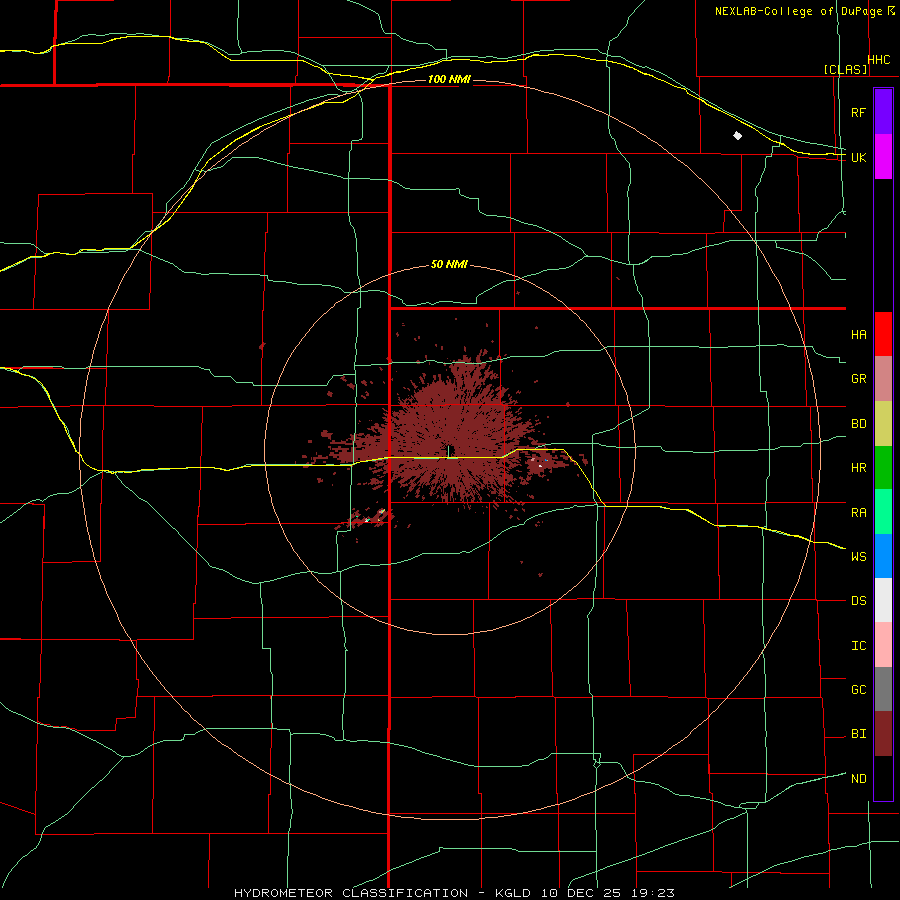Viewport: 900px width, 900px height.
Task: Click the white diamond marker on the map
Action: coord(738,135)
